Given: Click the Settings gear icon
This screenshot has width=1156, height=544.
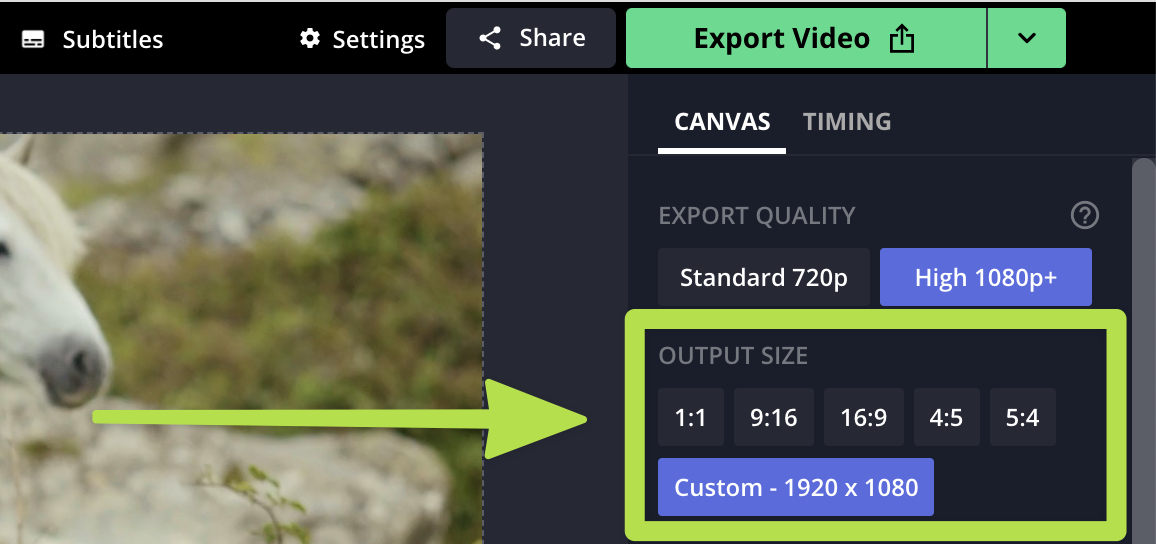Looking at the screenshot, I should point(310,39).
